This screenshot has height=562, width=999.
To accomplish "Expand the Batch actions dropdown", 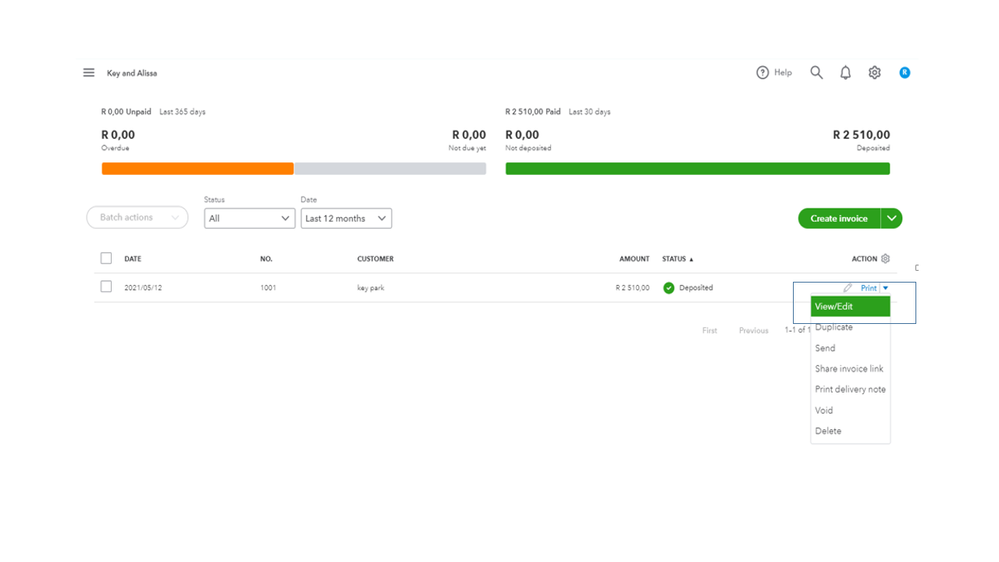I will pos(137,218).
